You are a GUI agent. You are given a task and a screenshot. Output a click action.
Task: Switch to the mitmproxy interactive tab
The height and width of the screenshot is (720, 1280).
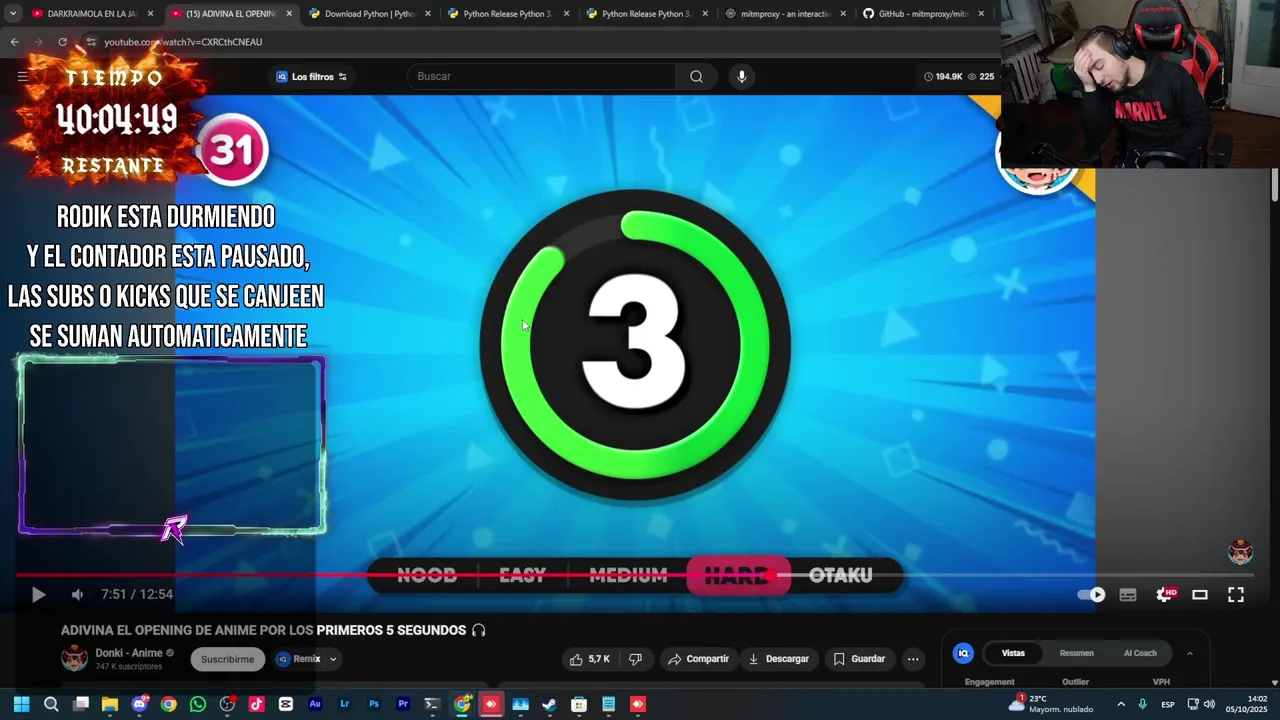[x=785, y=14]
